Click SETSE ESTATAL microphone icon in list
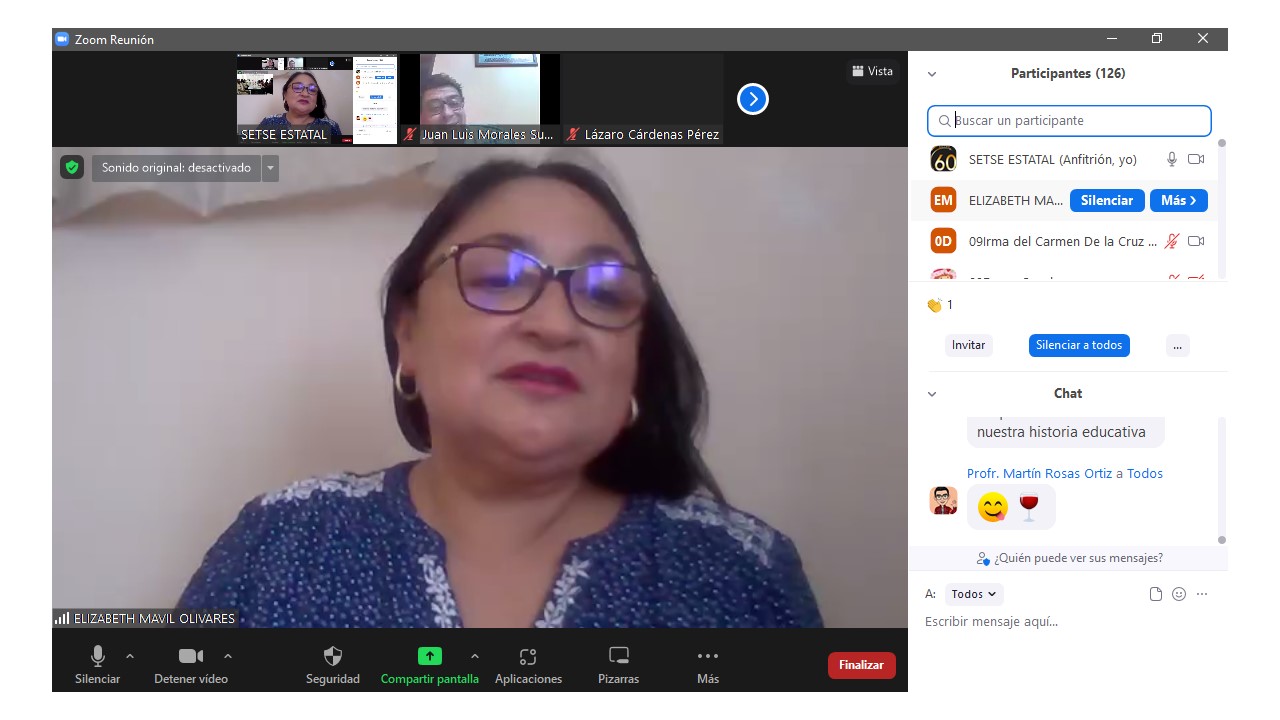The height and width of the screenshot is (720, 1280). [x=1172, y=159]
